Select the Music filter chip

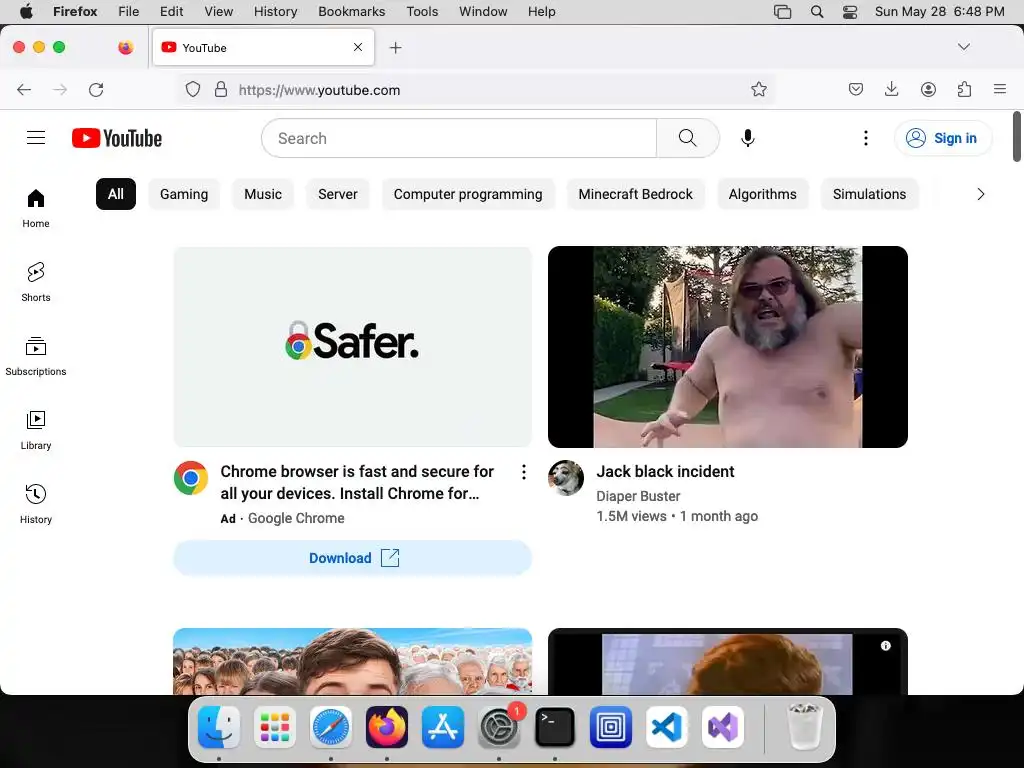[x=263, y=194]
